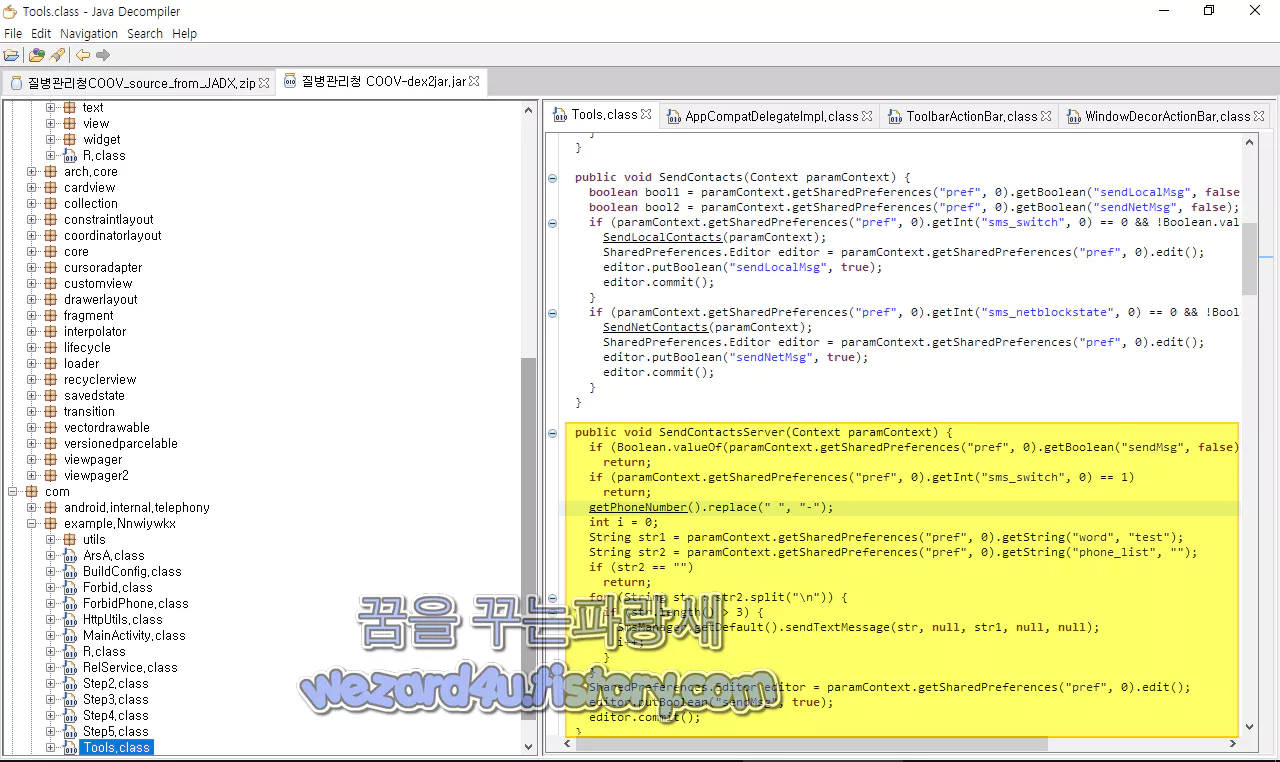Viewport: 1280px width, 762px height.
Task: Open the File menu
Action: pyautogui.click(x=13, y=33)
